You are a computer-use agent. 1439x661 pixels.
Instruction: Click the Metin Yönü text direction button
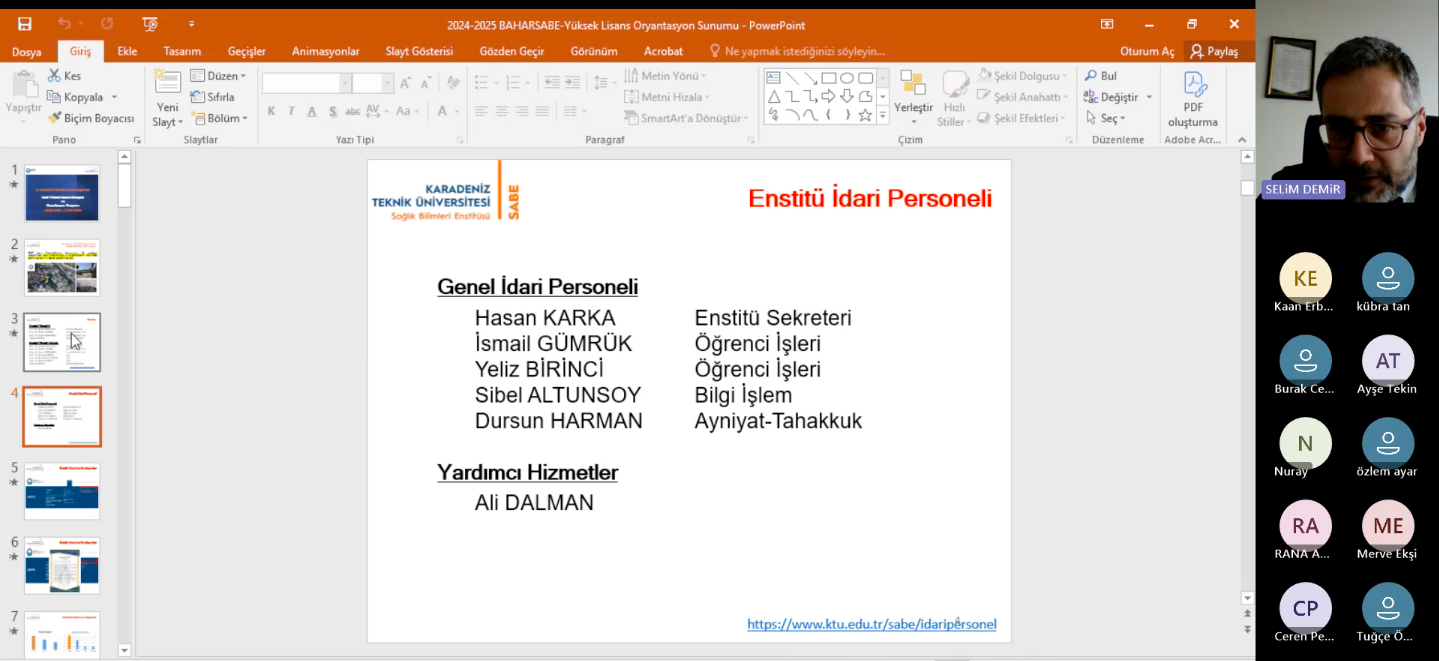pos(665,76)
